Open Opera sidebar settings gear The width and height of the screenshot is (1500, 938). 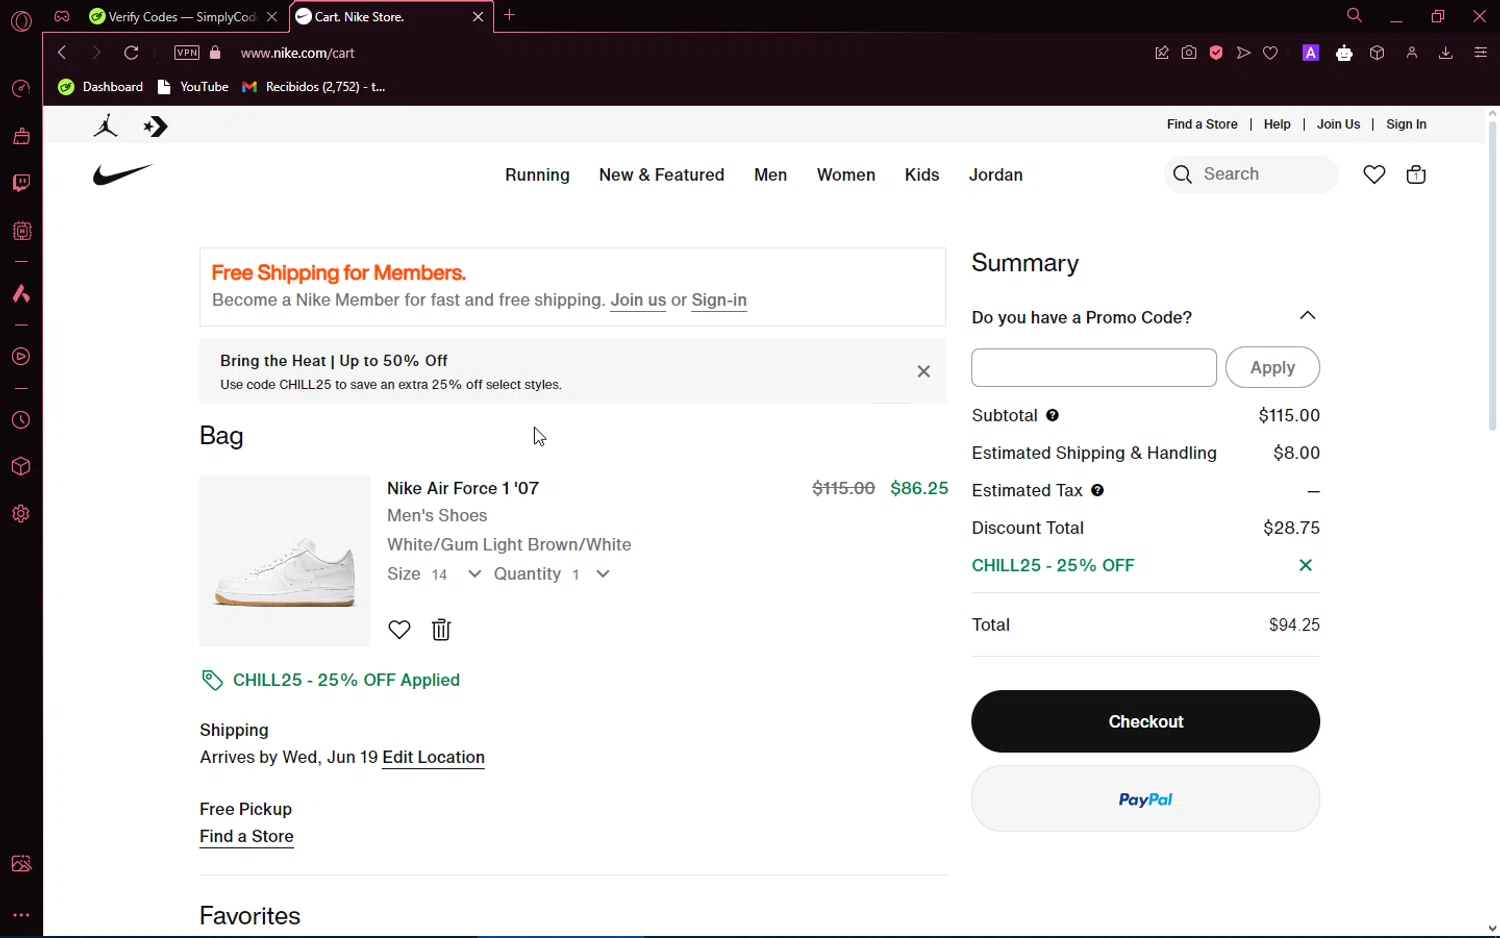pyautogui.click(x=21, y=514)
